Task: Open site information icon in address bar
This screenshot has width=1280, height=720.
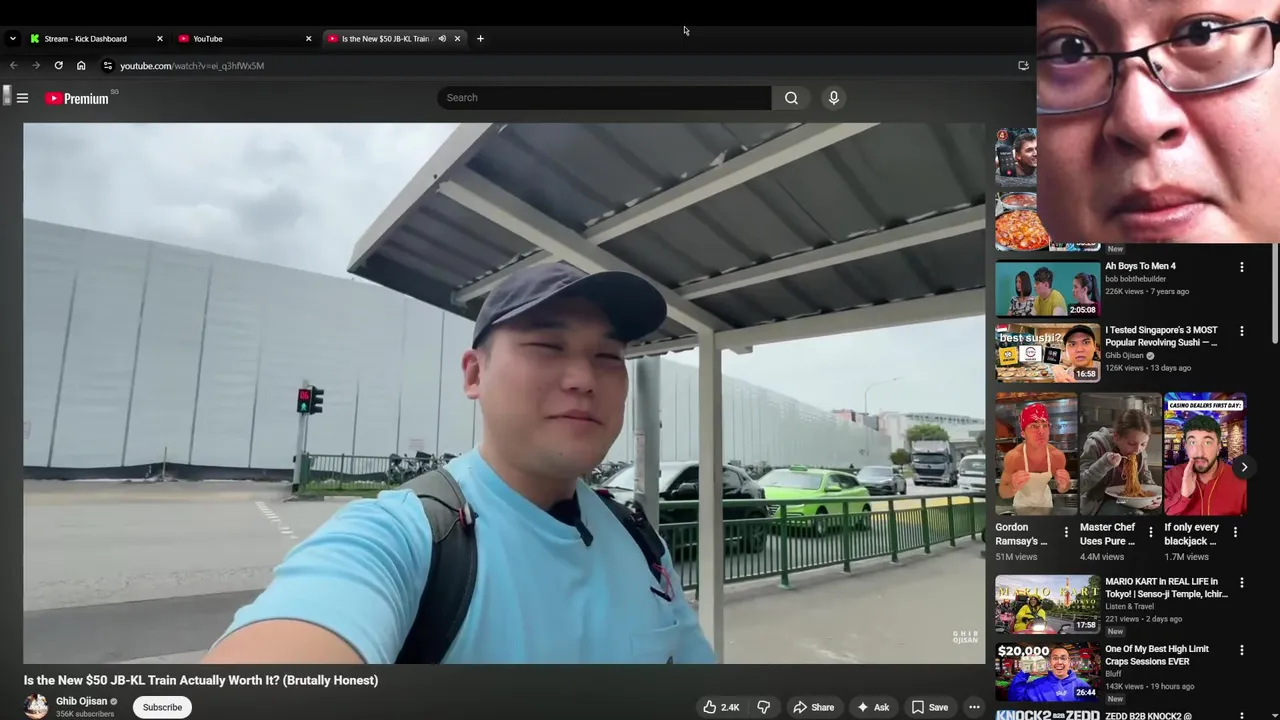Action: click(108, 66)
